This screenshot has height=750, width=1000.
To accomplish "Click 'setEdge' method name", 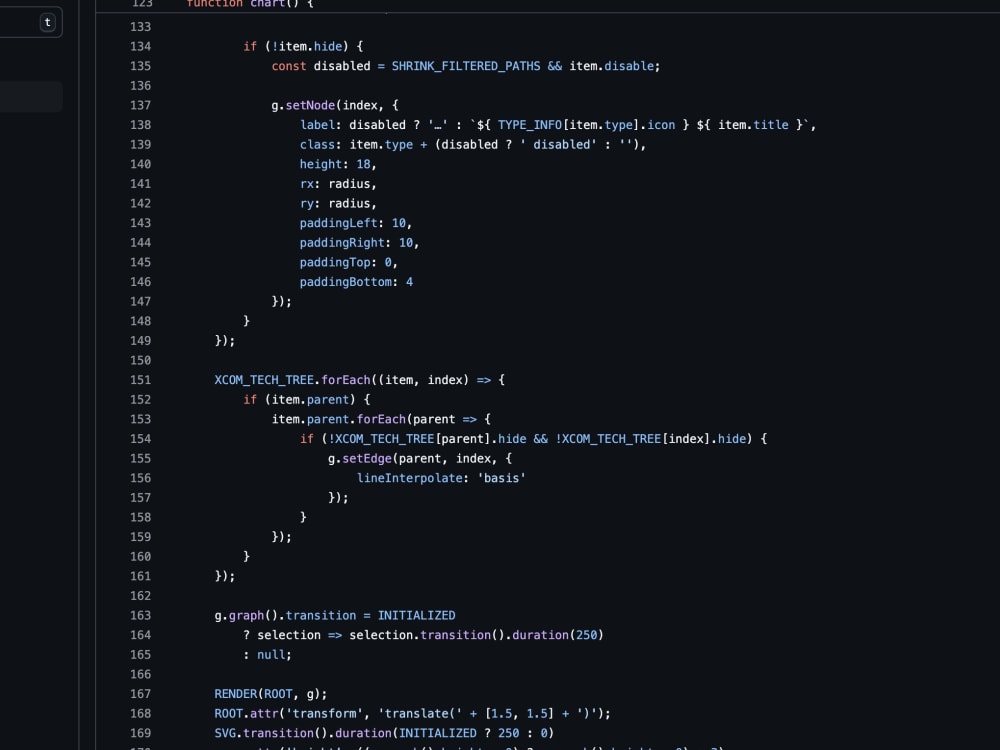I will 367,459.
